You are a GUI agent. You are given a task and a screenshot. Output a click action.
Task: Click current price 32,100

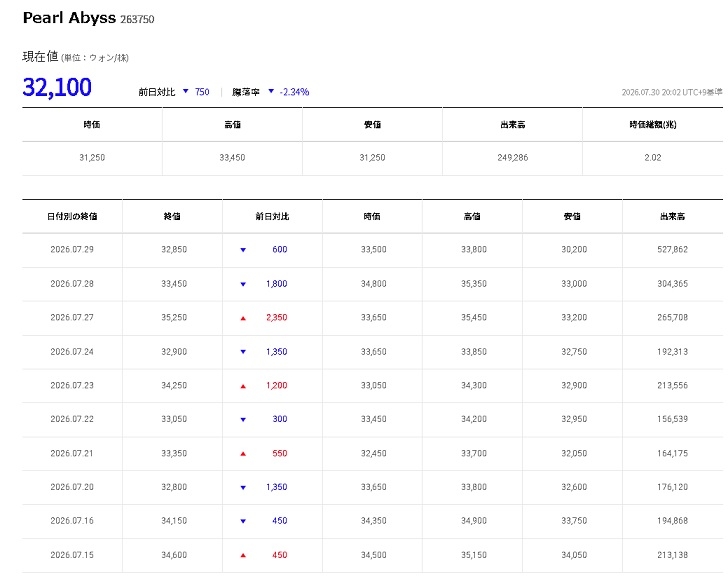click(57, 87)
